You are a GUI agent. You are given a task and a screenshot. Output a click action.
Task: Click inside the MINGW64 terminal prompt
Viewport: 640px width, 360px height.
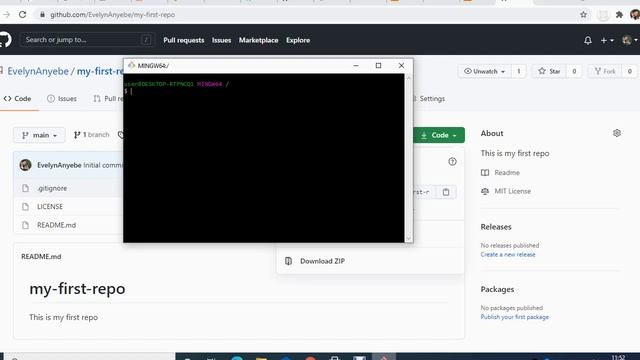pos(264,158)
